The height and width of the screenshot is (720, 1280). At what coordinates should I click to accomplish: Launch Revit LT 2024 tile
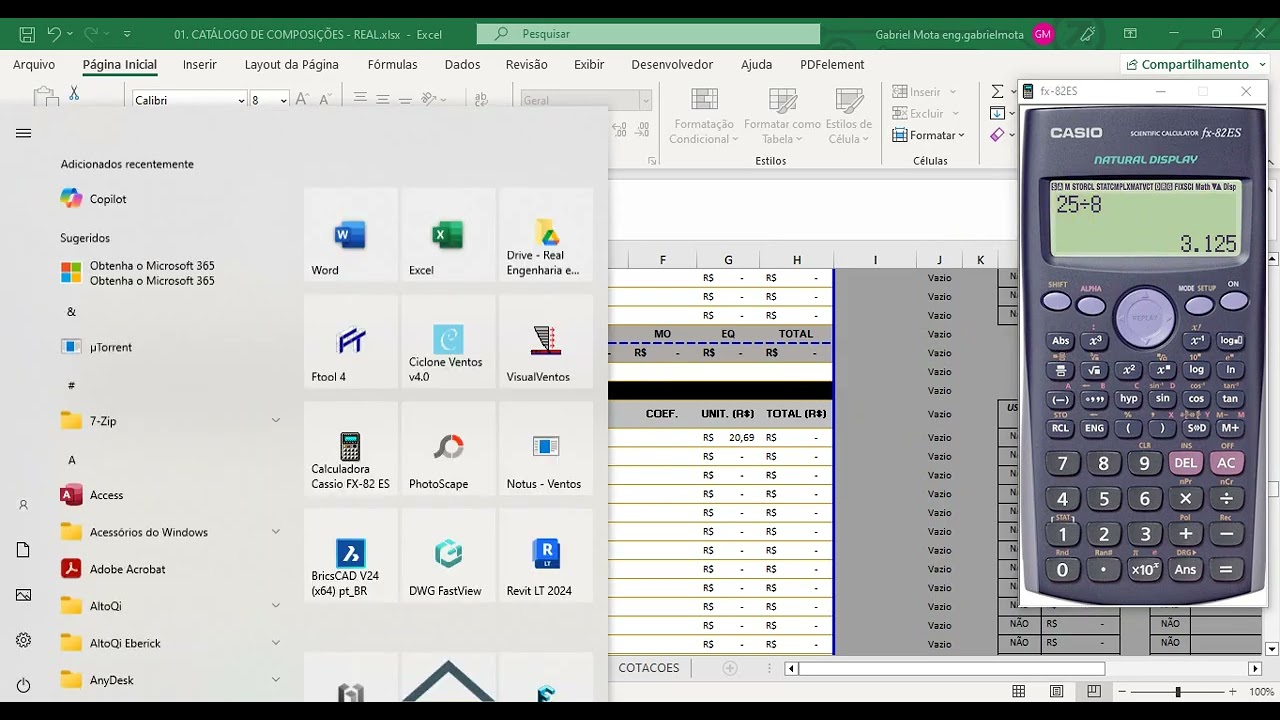click(545, 556)
